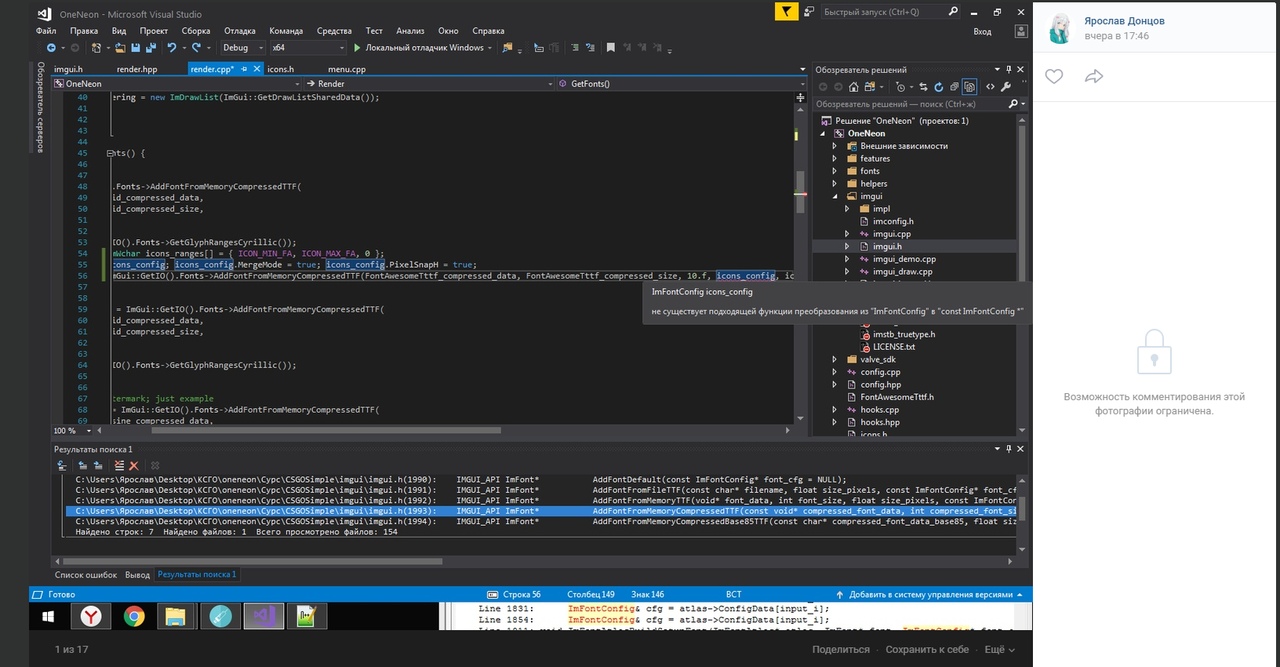Screen dimensions: 1280x667
Task: Expand the features folder in tree
Action: [x=835, y=159]
